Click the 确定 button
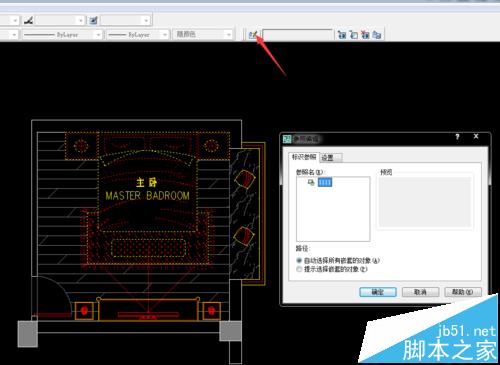This screenshot has width=500, height=365. tap(378, 292)
